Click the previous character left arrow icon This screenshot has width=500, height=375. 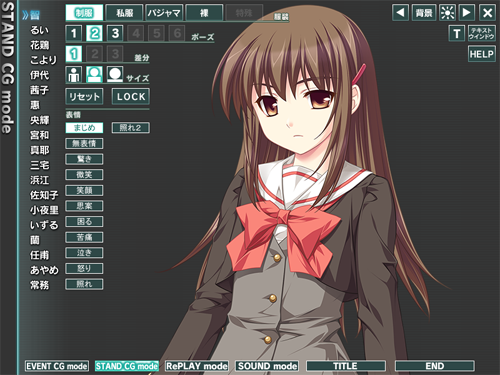(x=400, y=13)
